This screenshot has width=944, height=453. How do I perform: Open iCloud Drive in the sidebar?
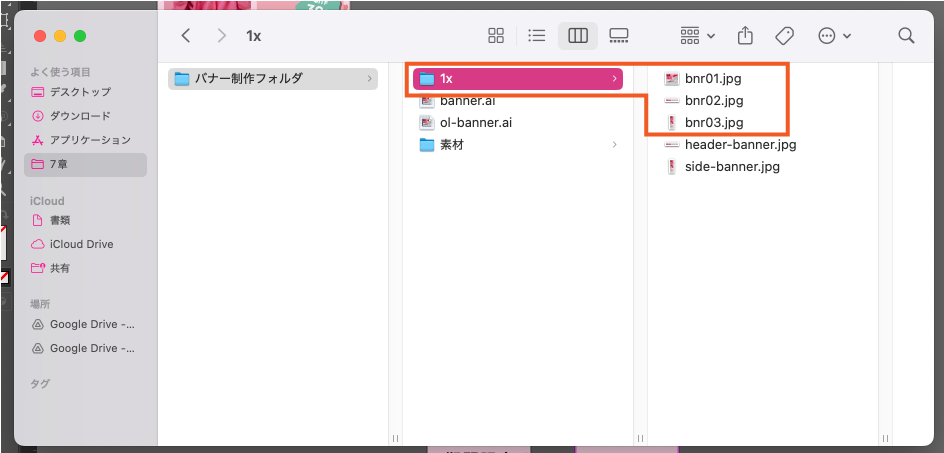click(85, 244)
